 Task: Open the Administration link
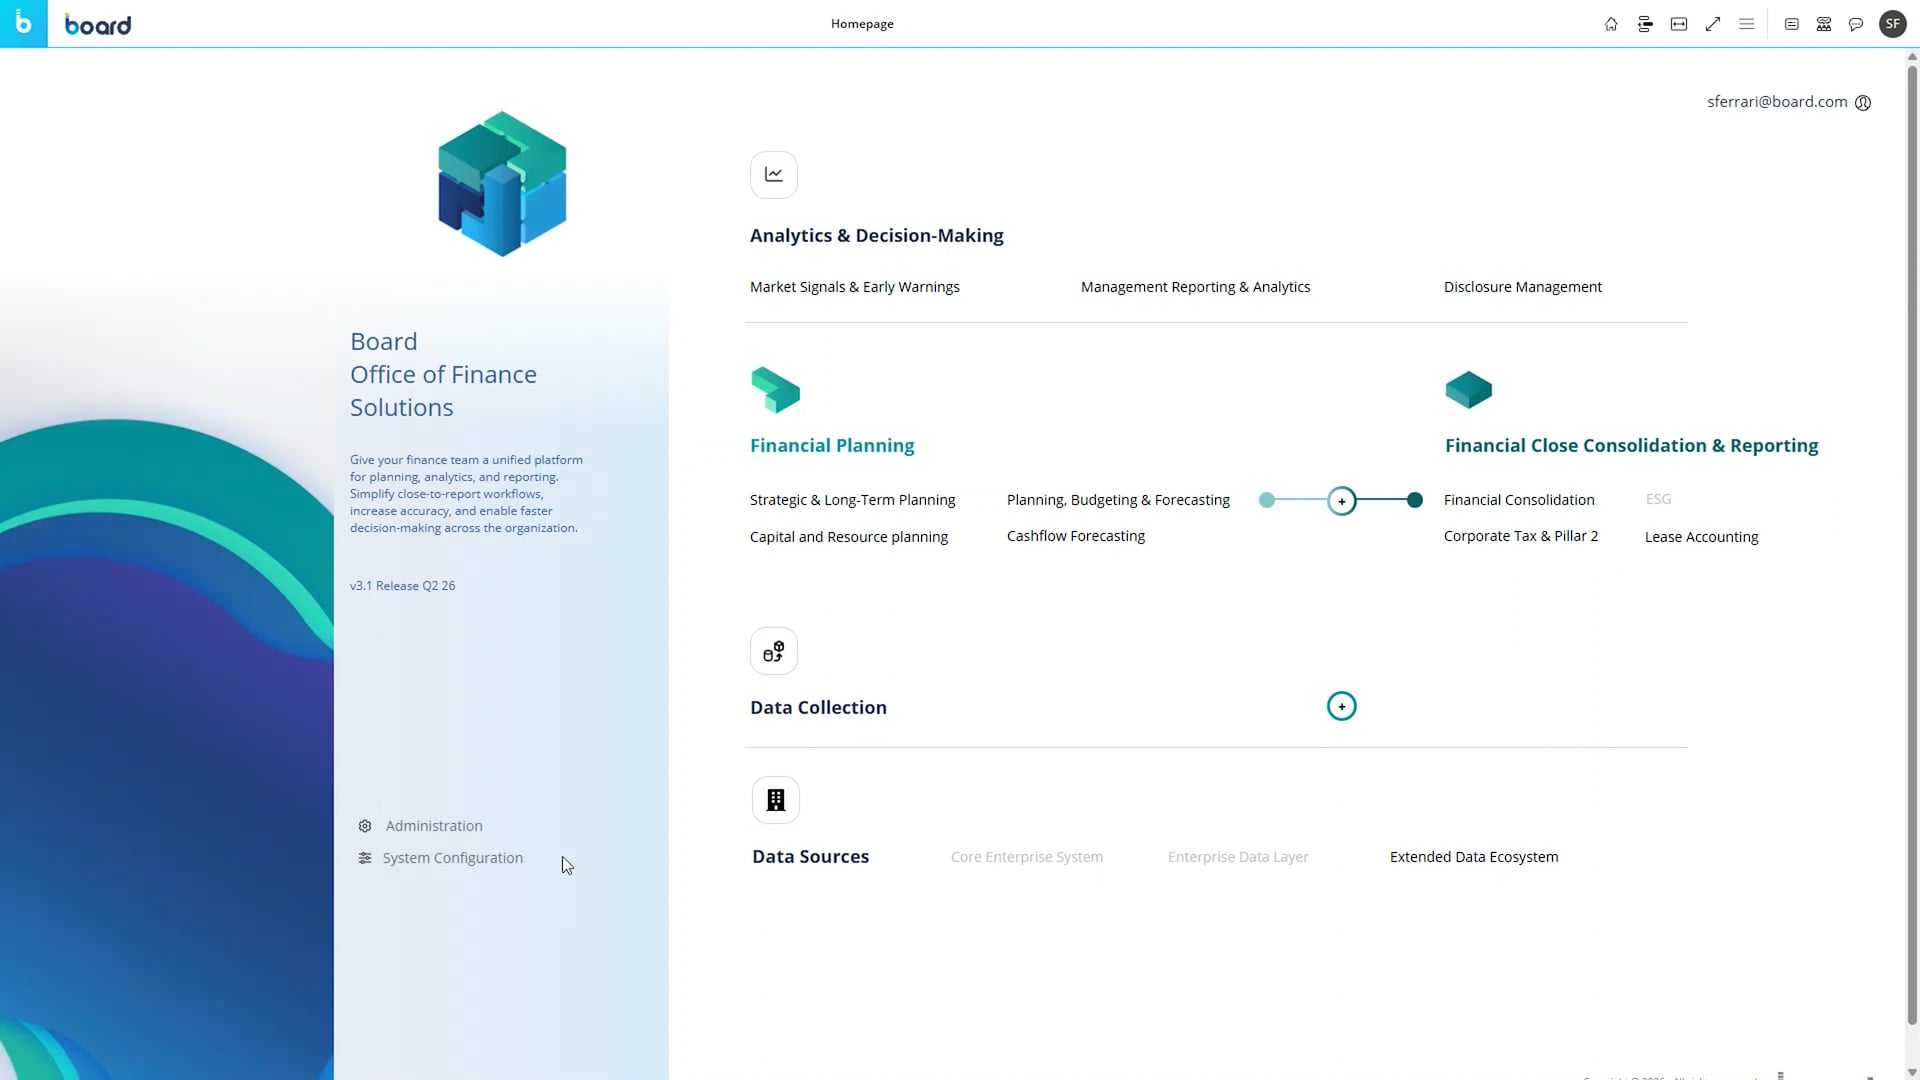[434, 826]
